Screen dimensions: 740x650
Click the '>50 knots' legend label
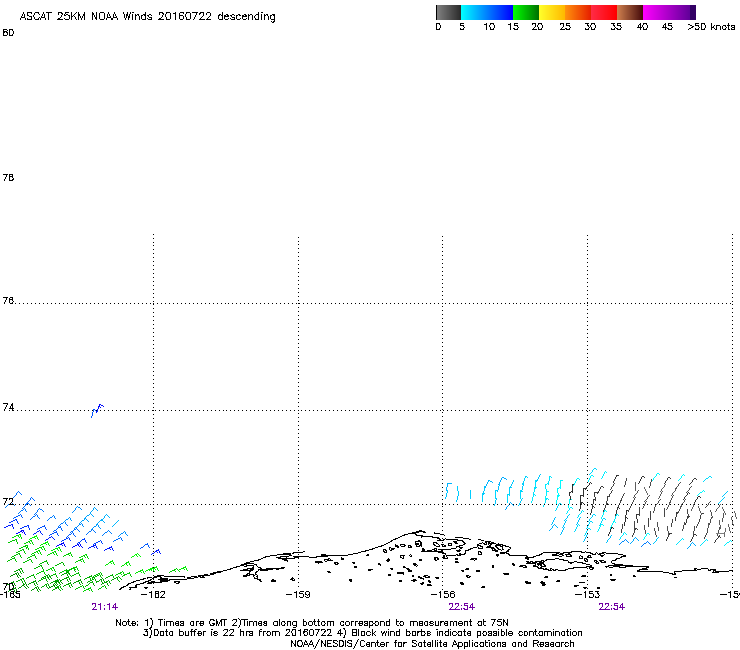tap(711, 27)
